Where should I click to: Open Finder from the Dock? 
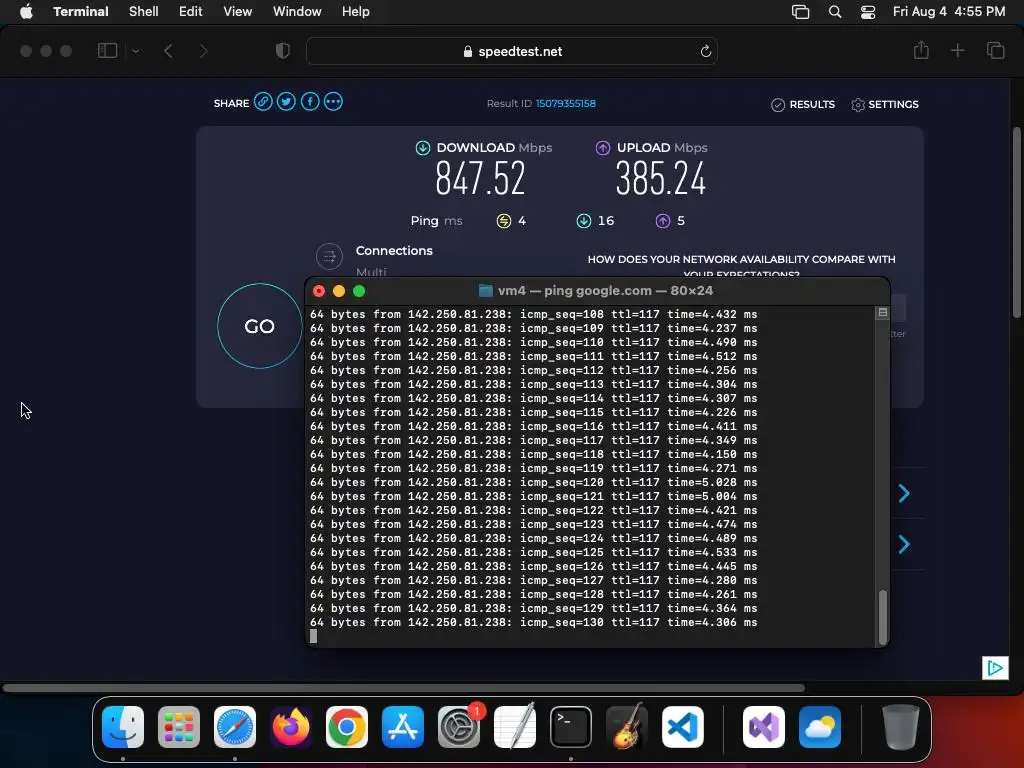click(123, 727)
